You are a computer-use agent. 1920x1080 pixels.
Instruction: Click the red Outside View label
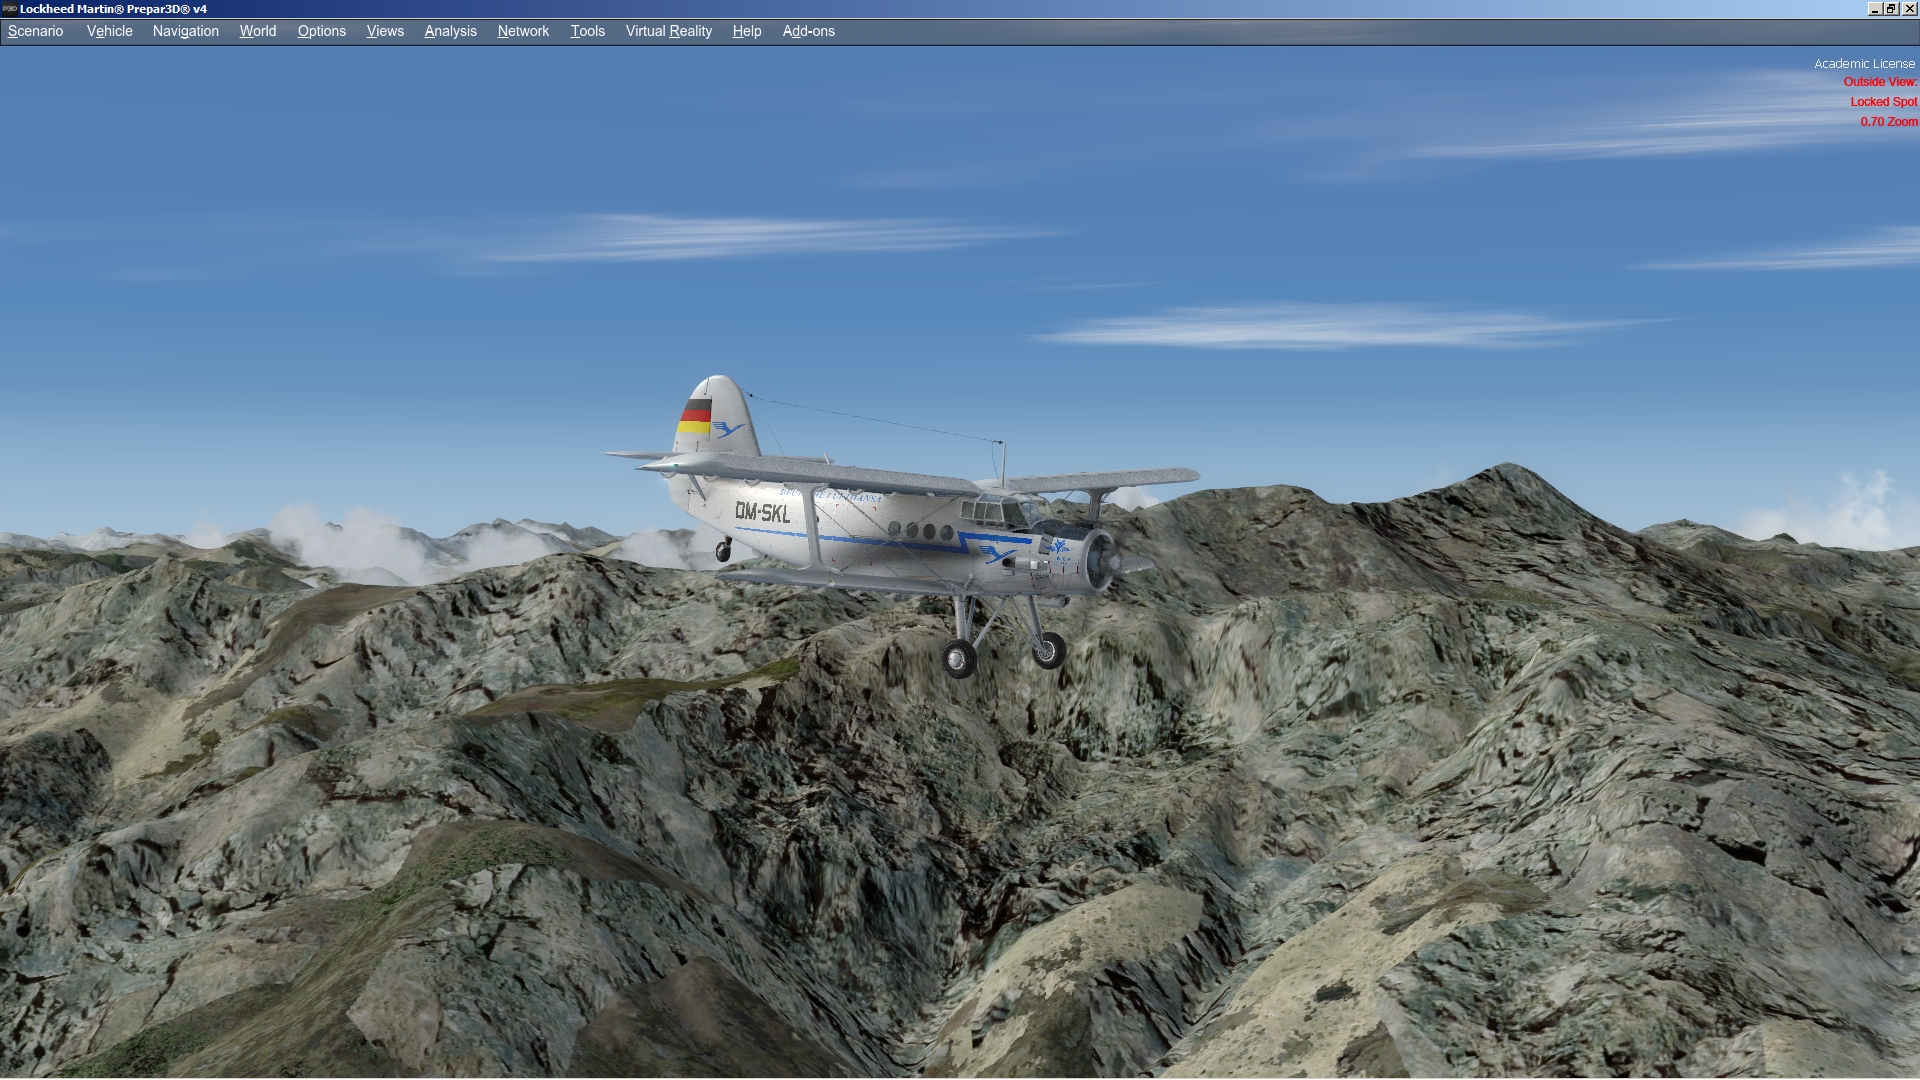(1880, 82)
